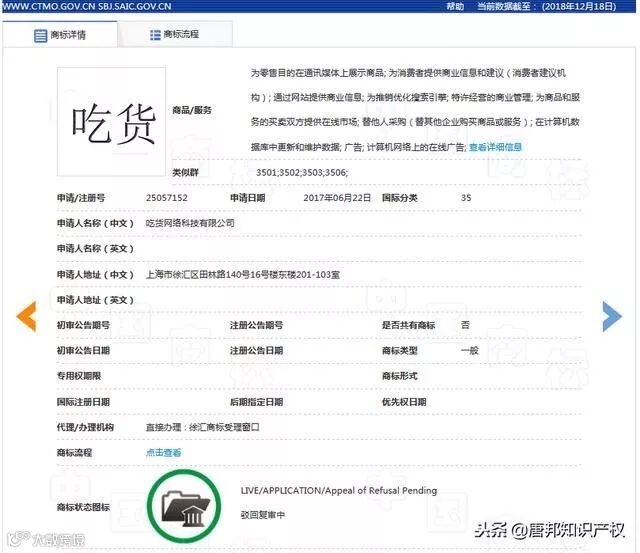
Task: Click the 商品/服务 label
Action: point(192,110)
